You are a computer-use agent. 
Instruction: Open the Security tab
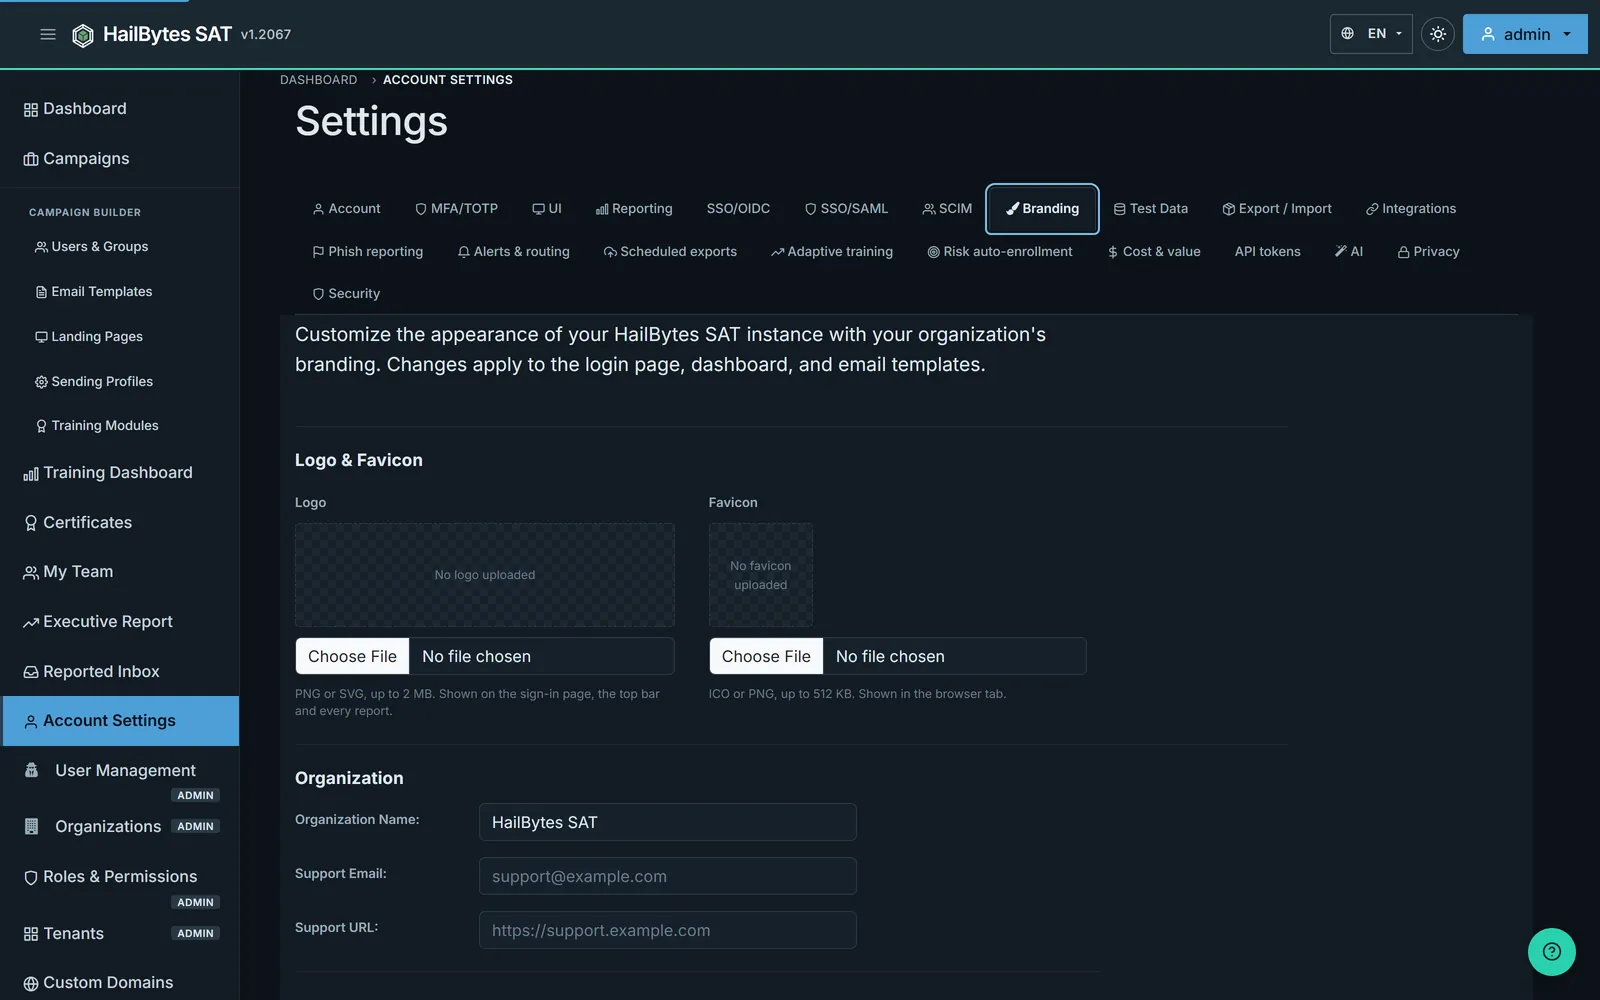click(346, 294)
